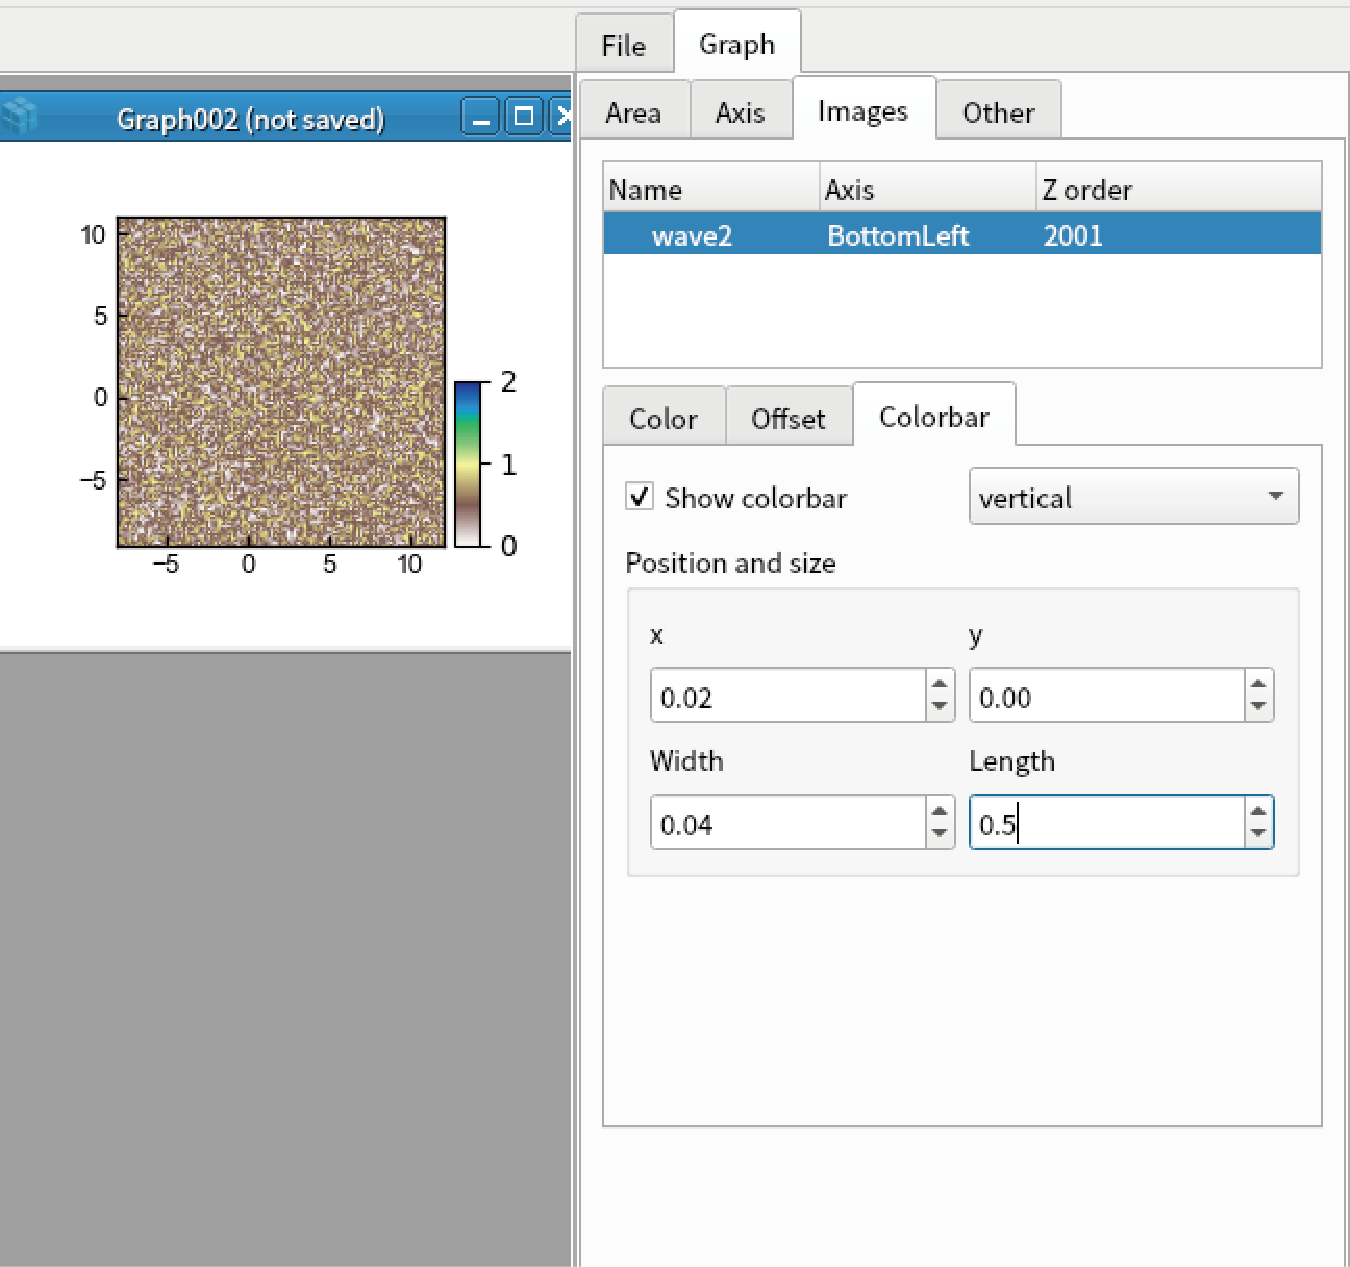Screen dimensions: 1350x1267
Task: Switch to the File tab
Action: pos(624,45)
